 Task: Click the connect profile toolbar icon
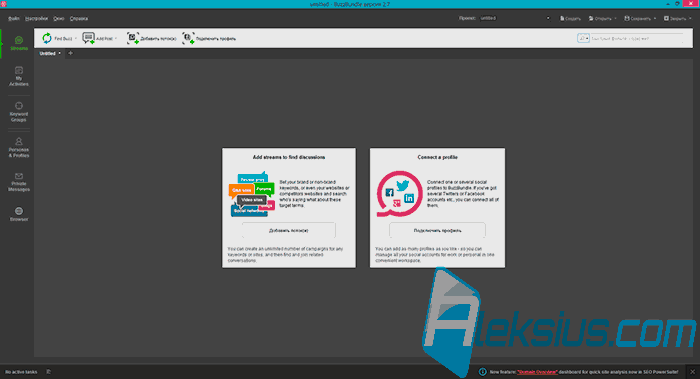(188, 38)
